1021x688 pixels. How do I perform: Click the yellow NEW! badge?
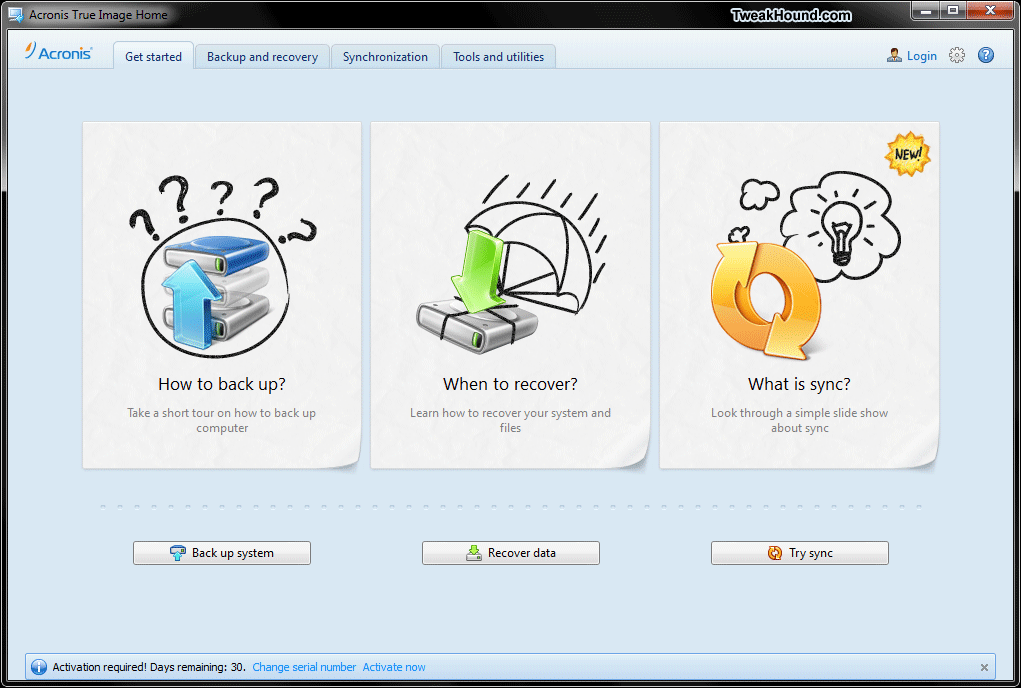point(908,154)
